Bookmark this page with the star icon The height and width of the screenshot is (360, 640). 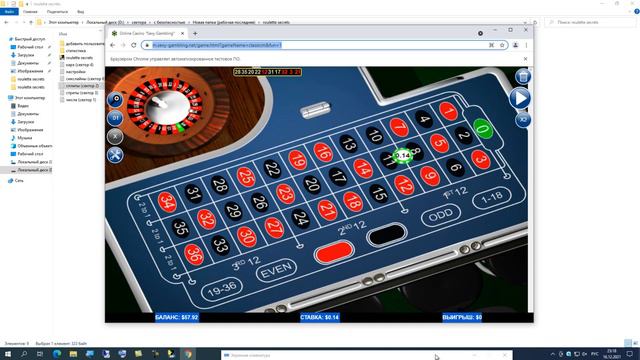point(502,45)
